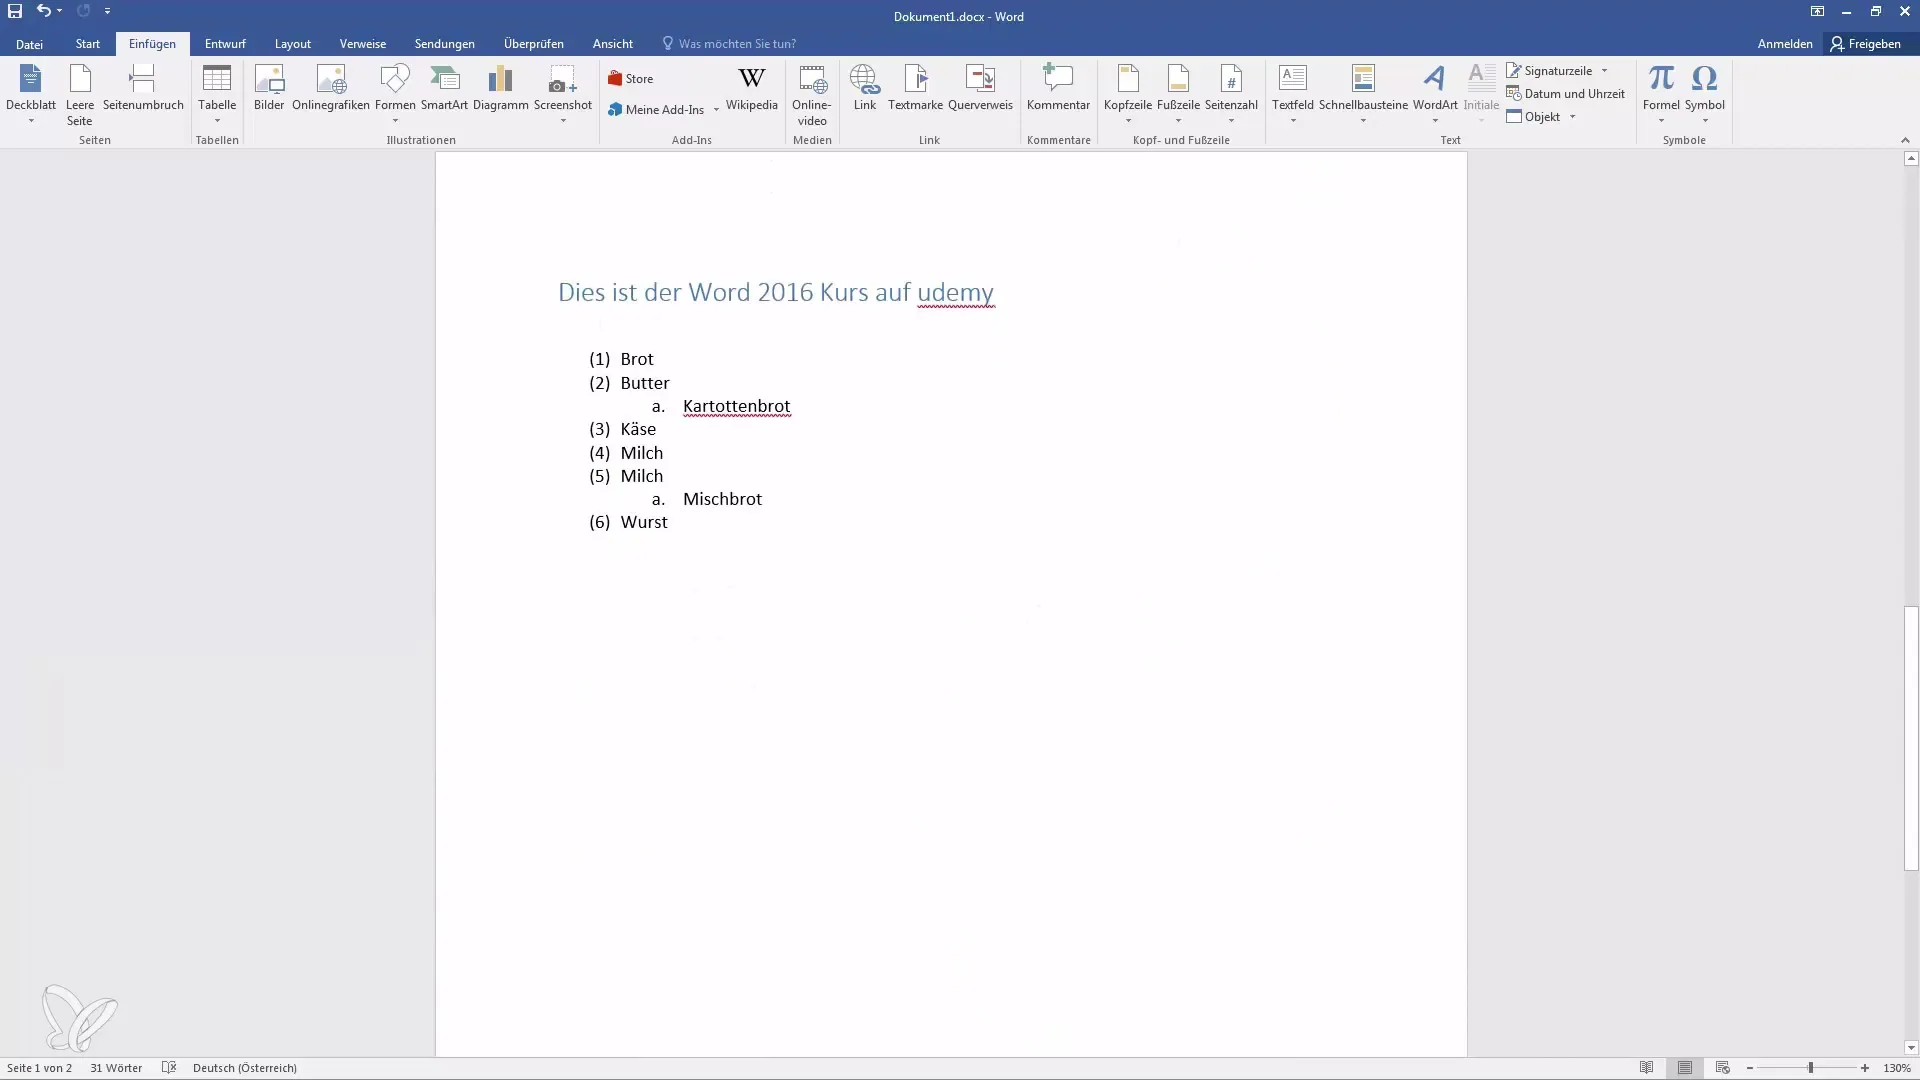Click the Anmelden sign-in link
The height and width of the screenshot is (1080, 1920).
[1785, 44]
